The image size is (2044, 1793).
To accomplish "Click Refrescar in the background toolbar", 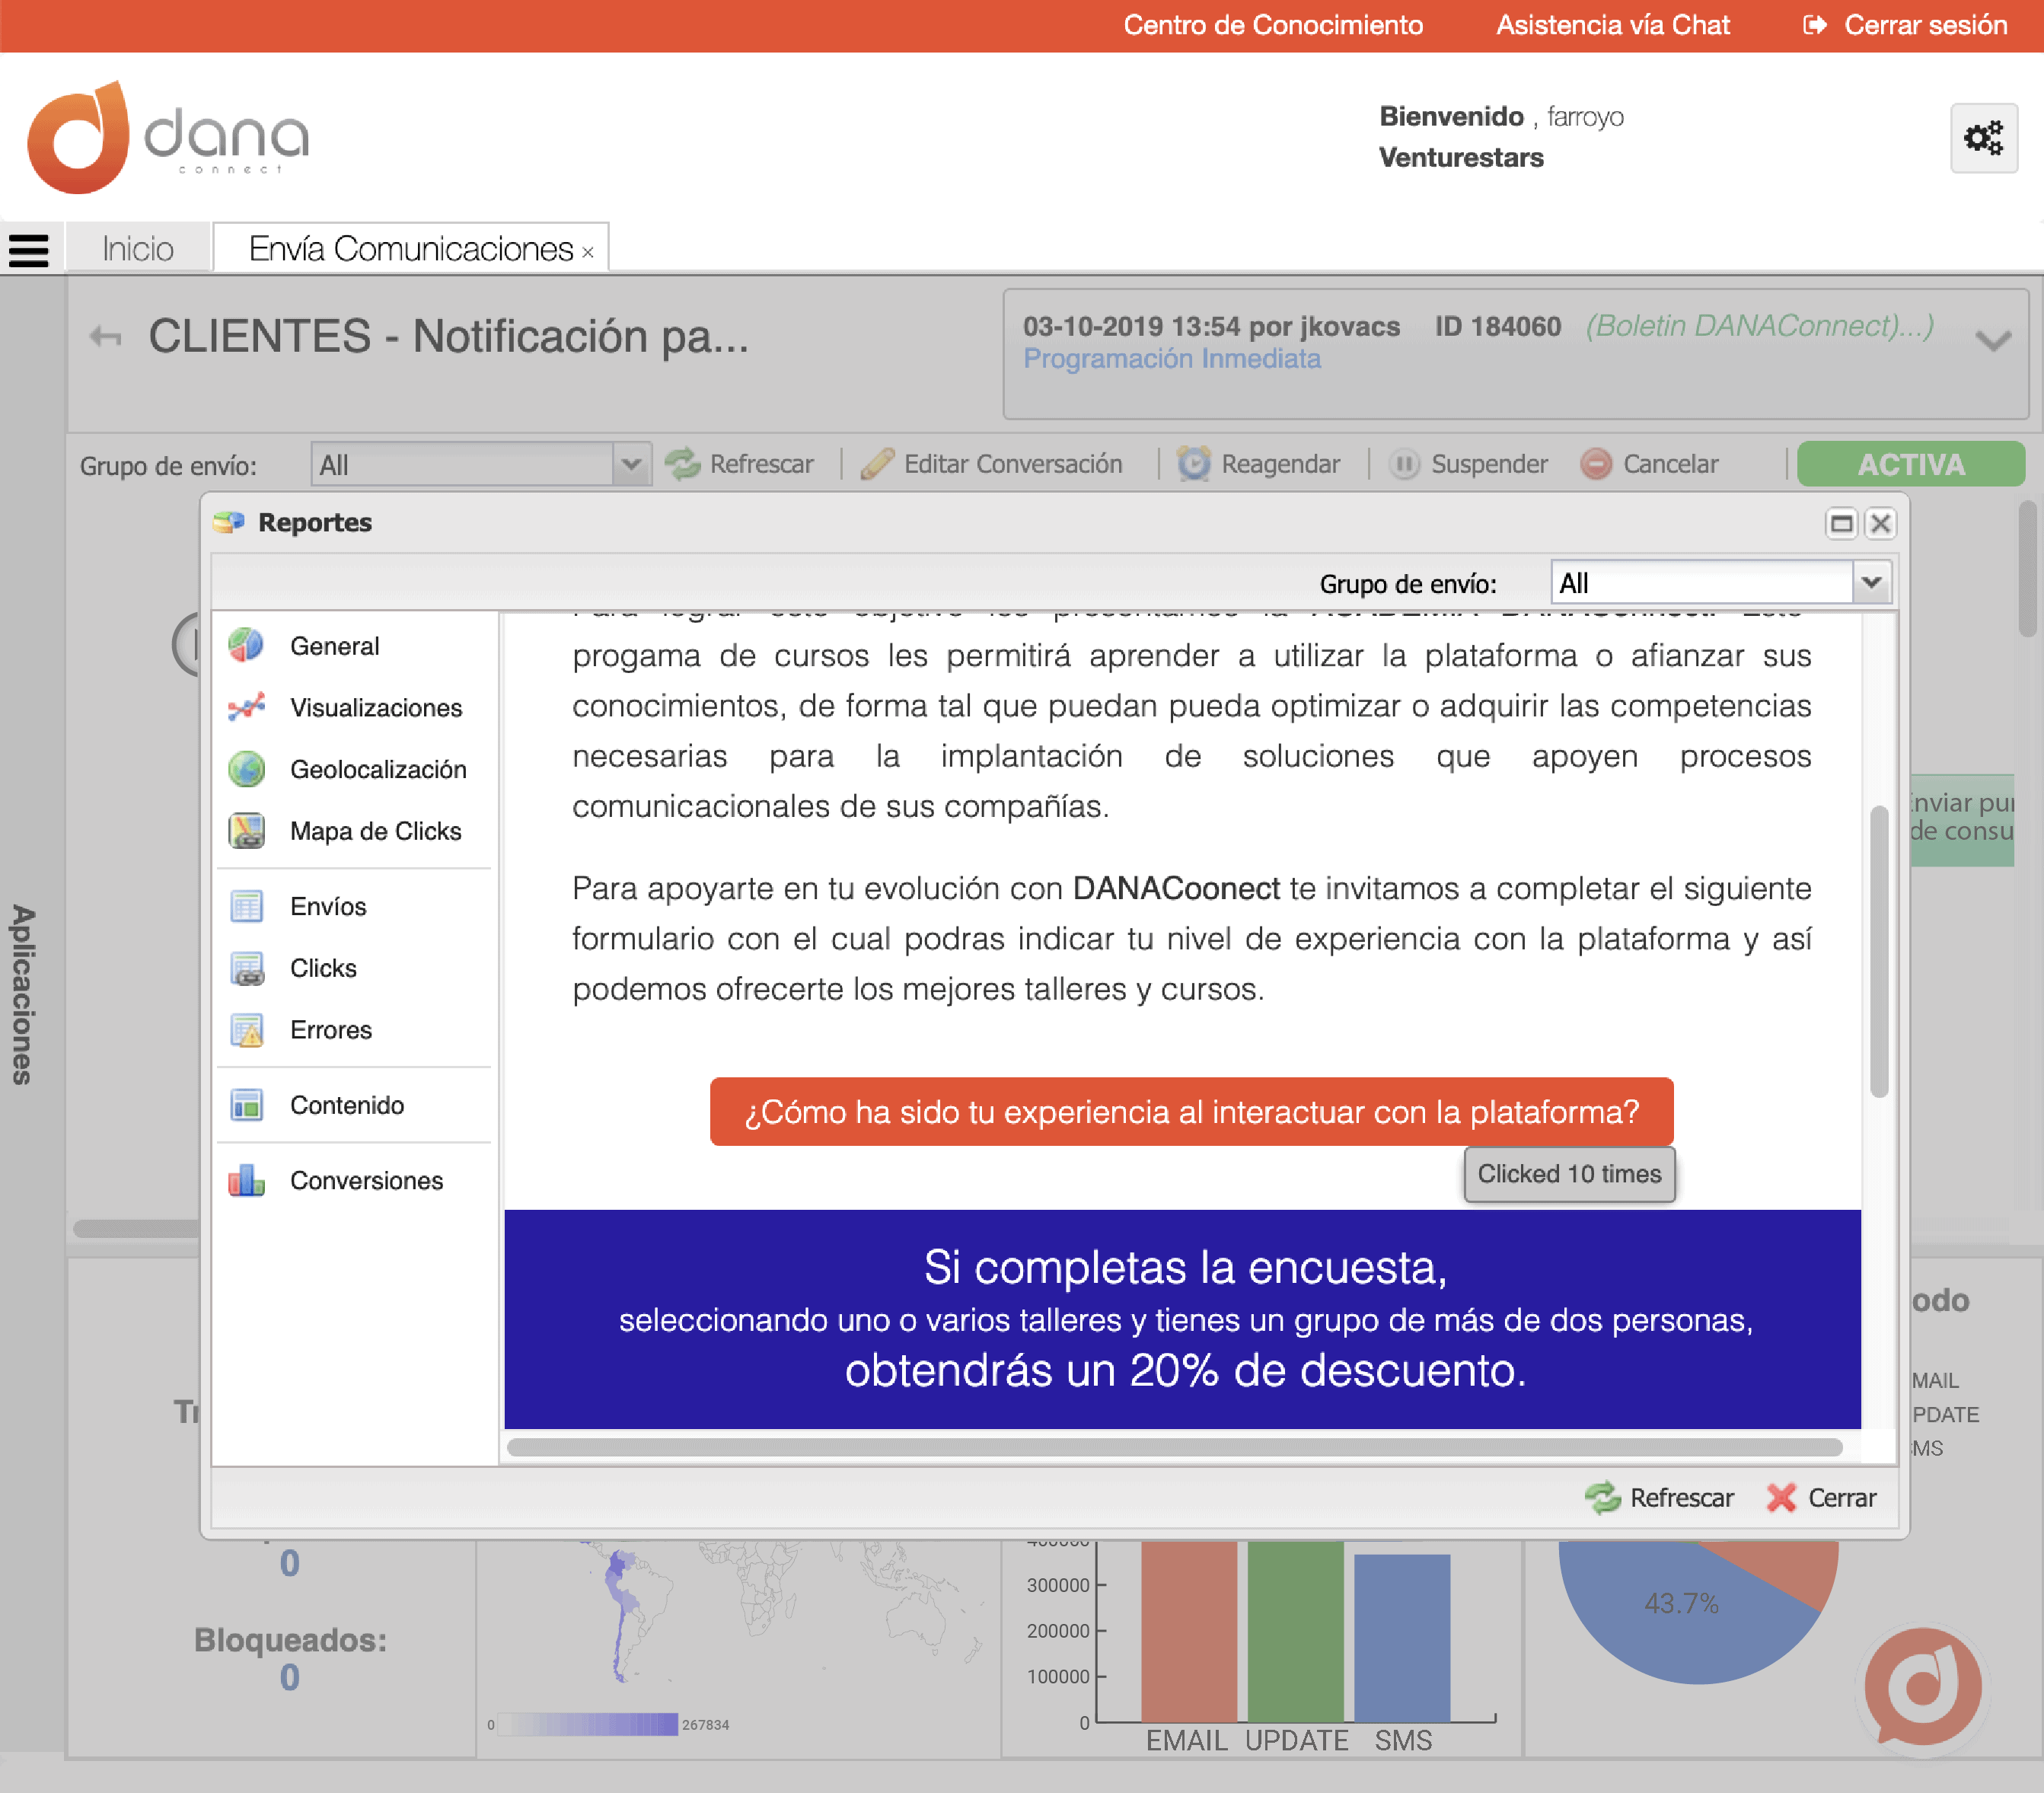I will coord(740,464).
